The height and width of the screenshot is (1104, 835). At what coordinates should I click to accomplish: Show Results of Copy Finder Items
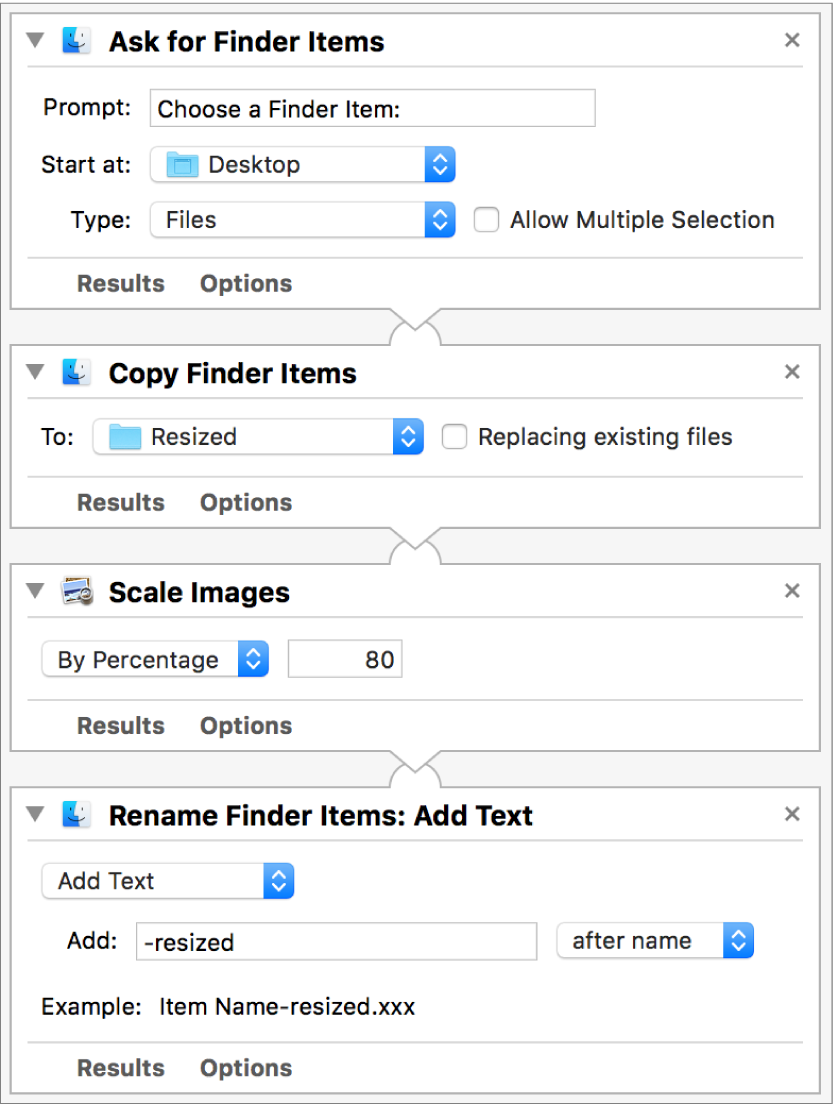pyautogui.click(x=121, y=503)
